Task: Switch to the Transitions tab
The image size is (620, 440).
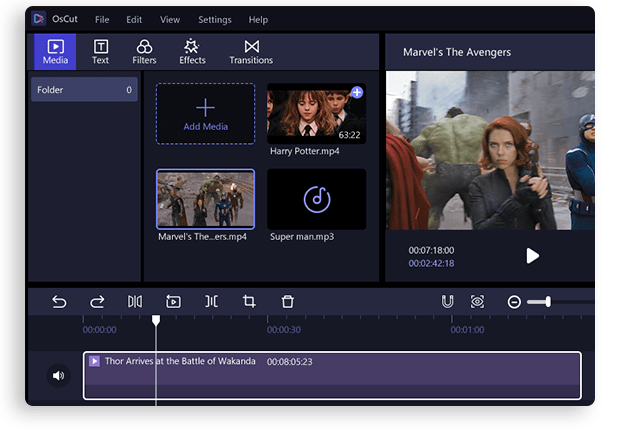Action: [251, 52]
